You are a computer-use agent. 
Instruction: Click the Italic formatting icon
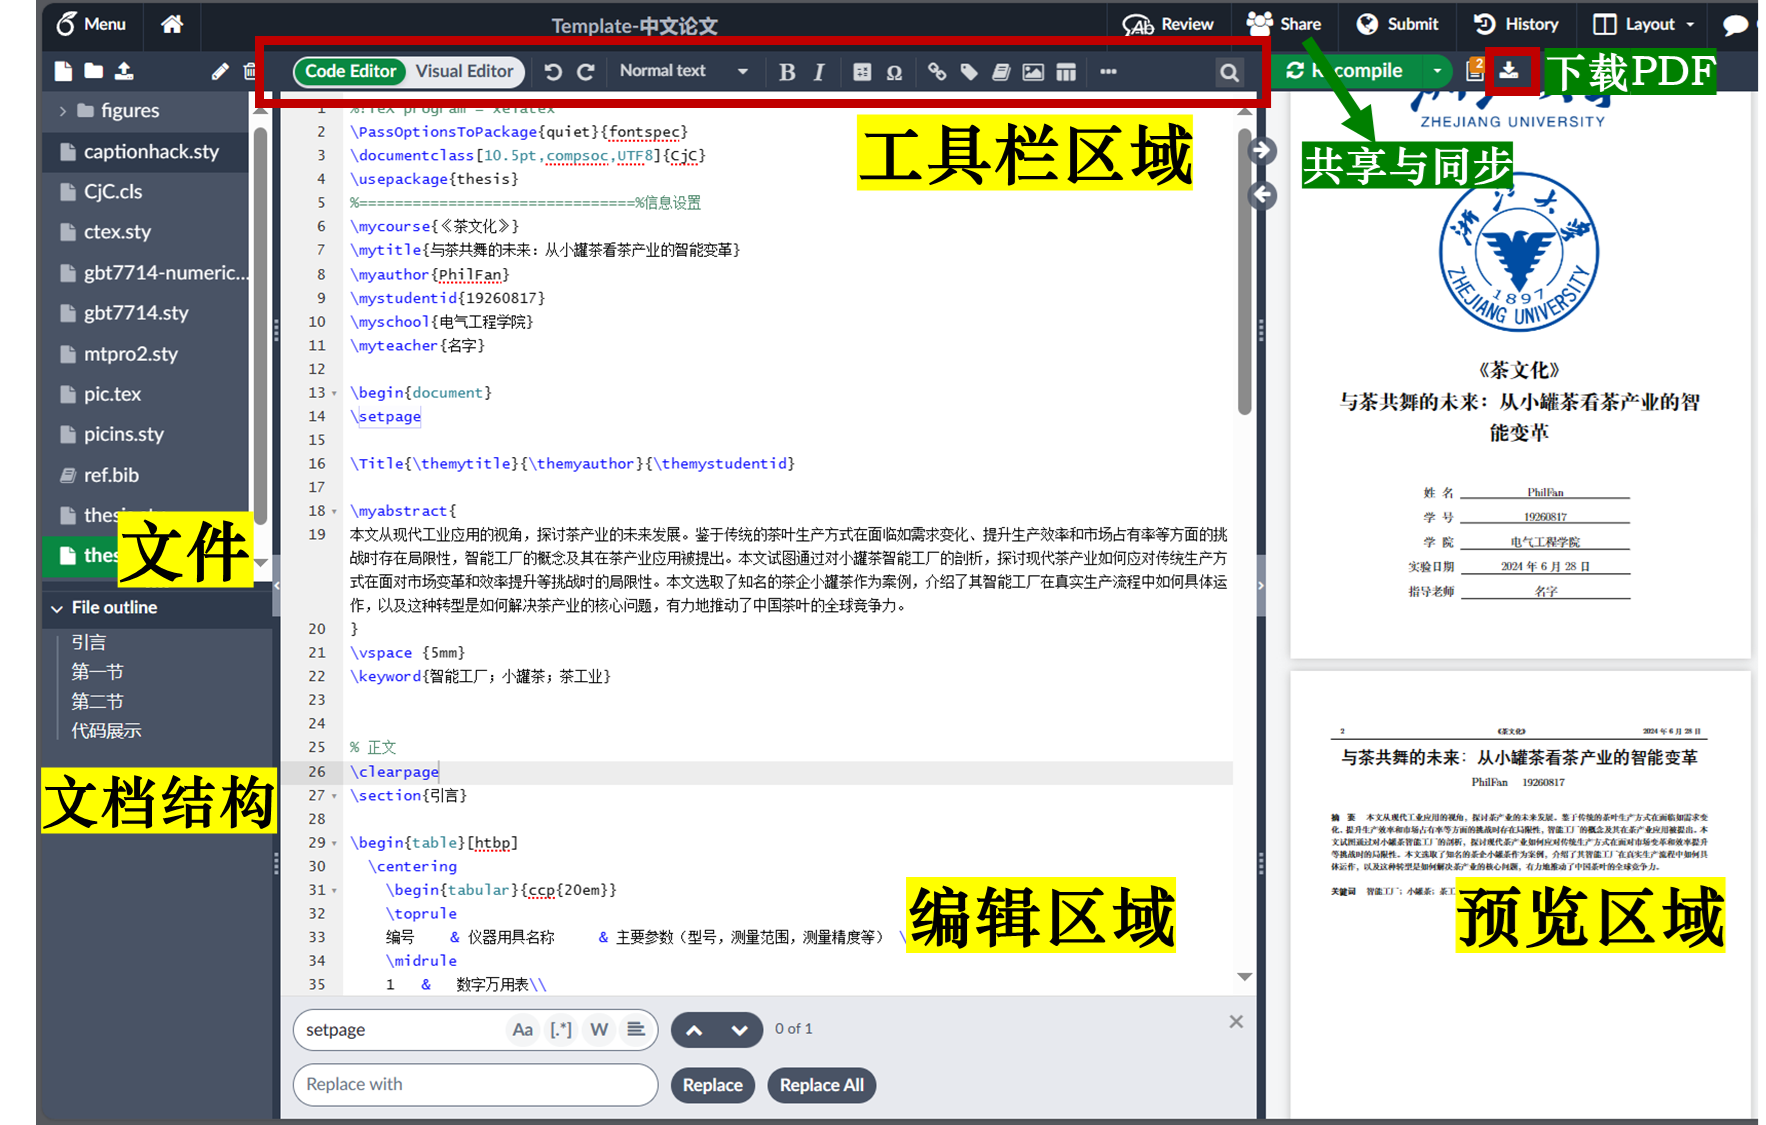point(819,72)
